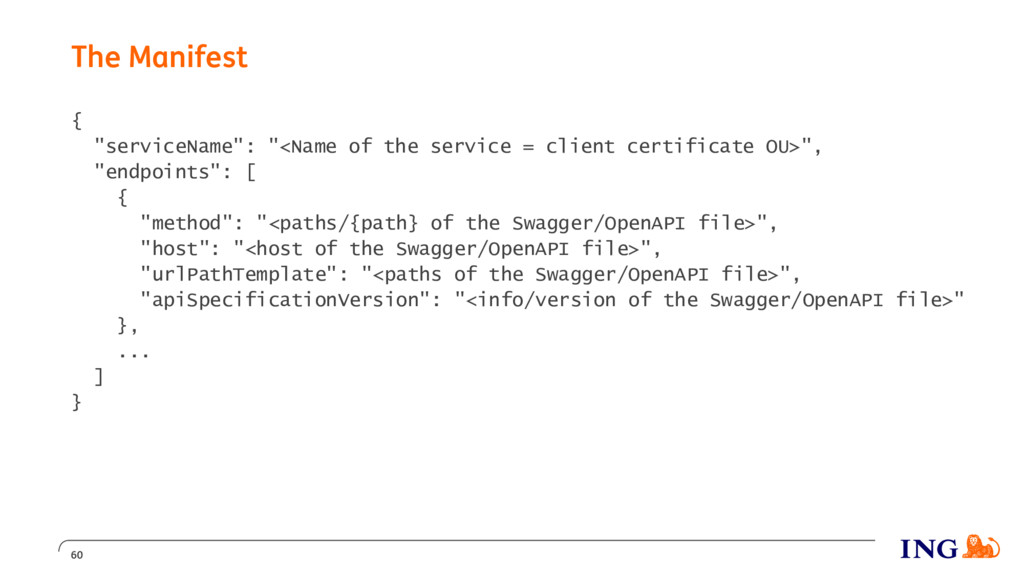Click the opening square bracket after endpoints
1024x576 pixels.
click(x=251, y=172)
